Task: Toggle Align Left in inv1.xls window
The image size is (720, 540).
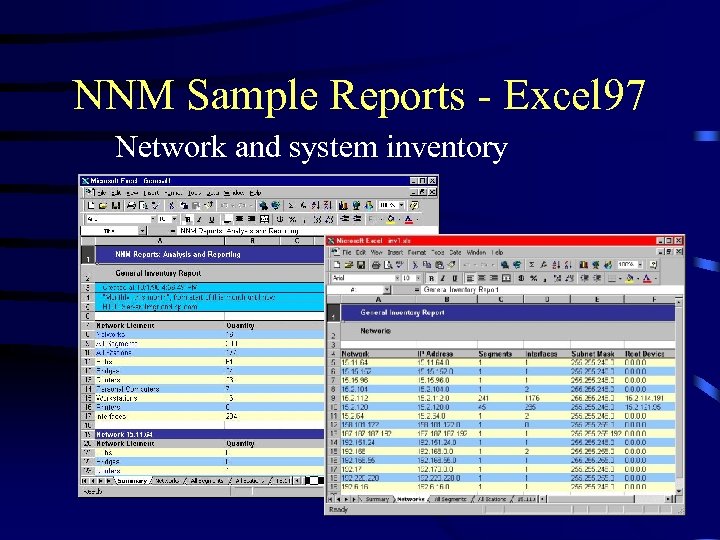Action: [x=470, y=278]
